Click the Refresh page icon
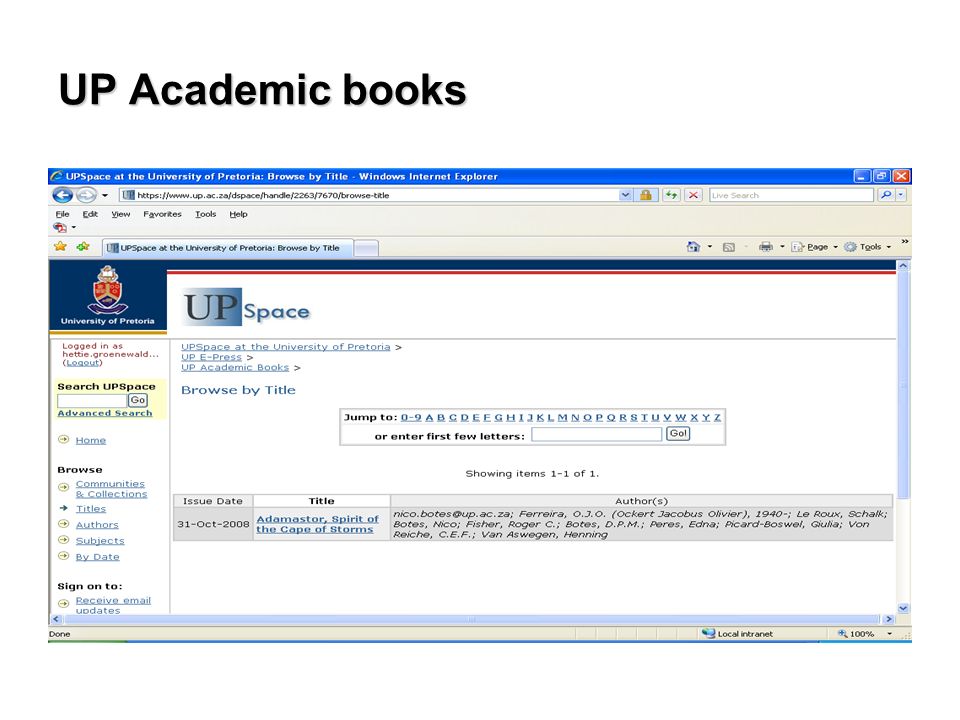The image size is (960, 720). click(672, 195)
